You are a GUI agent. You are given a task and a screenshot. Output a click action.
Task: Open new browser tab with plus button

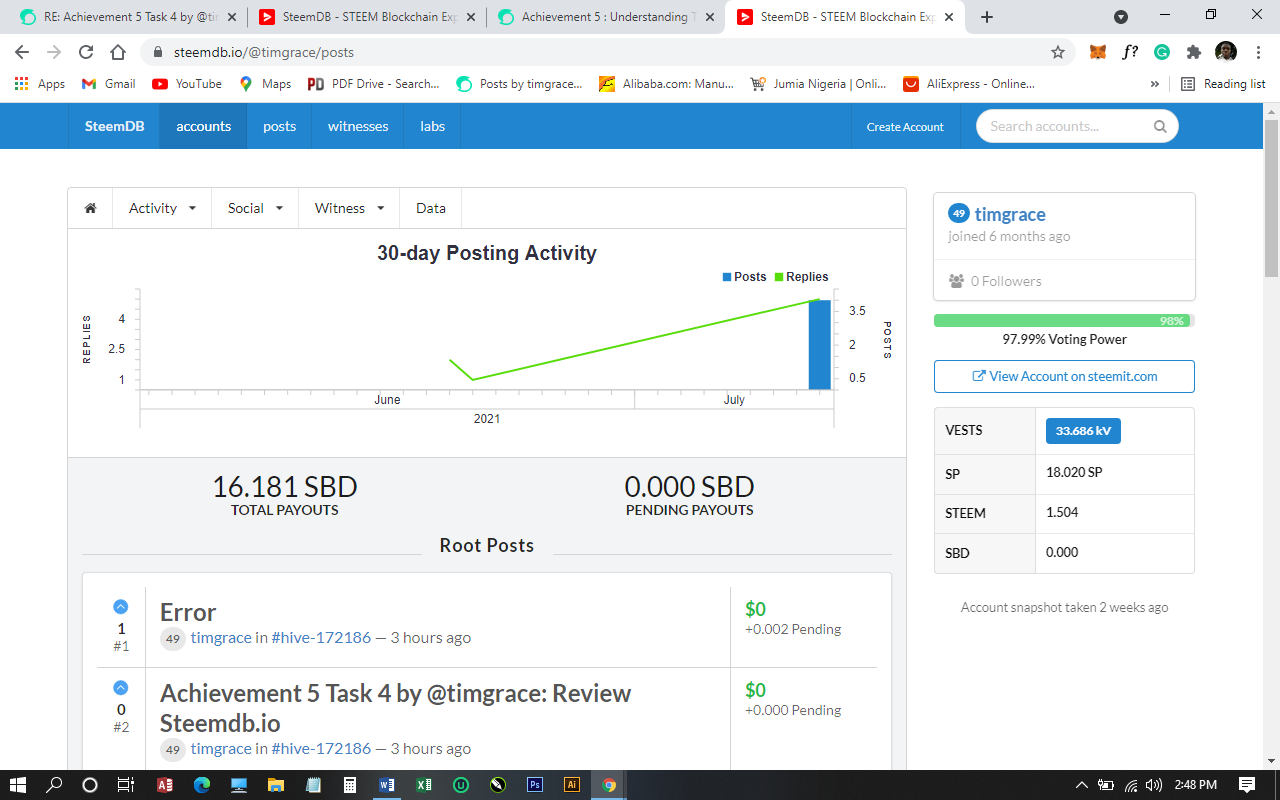pos(987,17)
